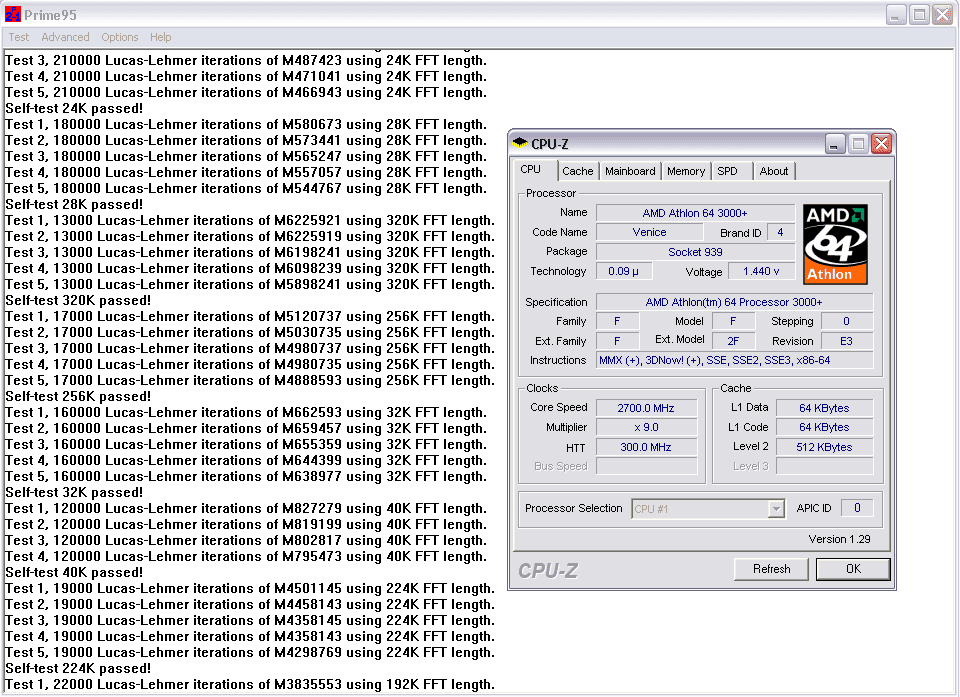Open the Advanced menu in Prime95
This screenshot has width=960, height=697.
click(x=66, y=37)
